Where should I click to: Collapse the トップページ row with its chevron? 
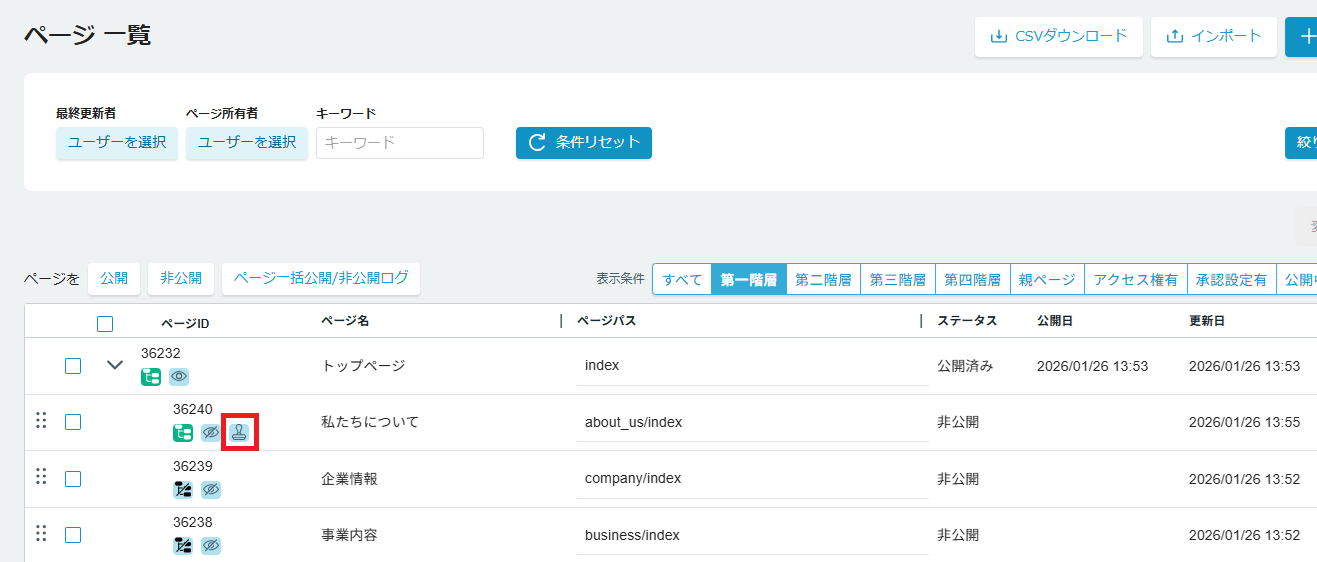click(x=115, y=366)
